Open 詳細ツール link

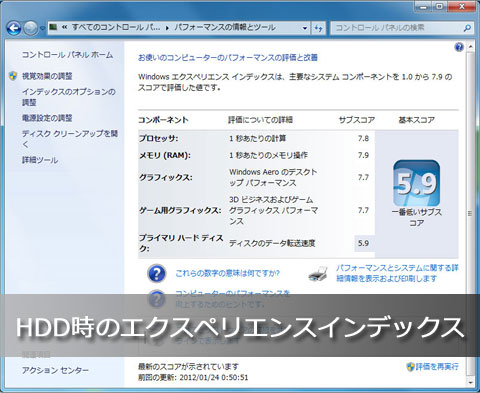click(40, 160)
